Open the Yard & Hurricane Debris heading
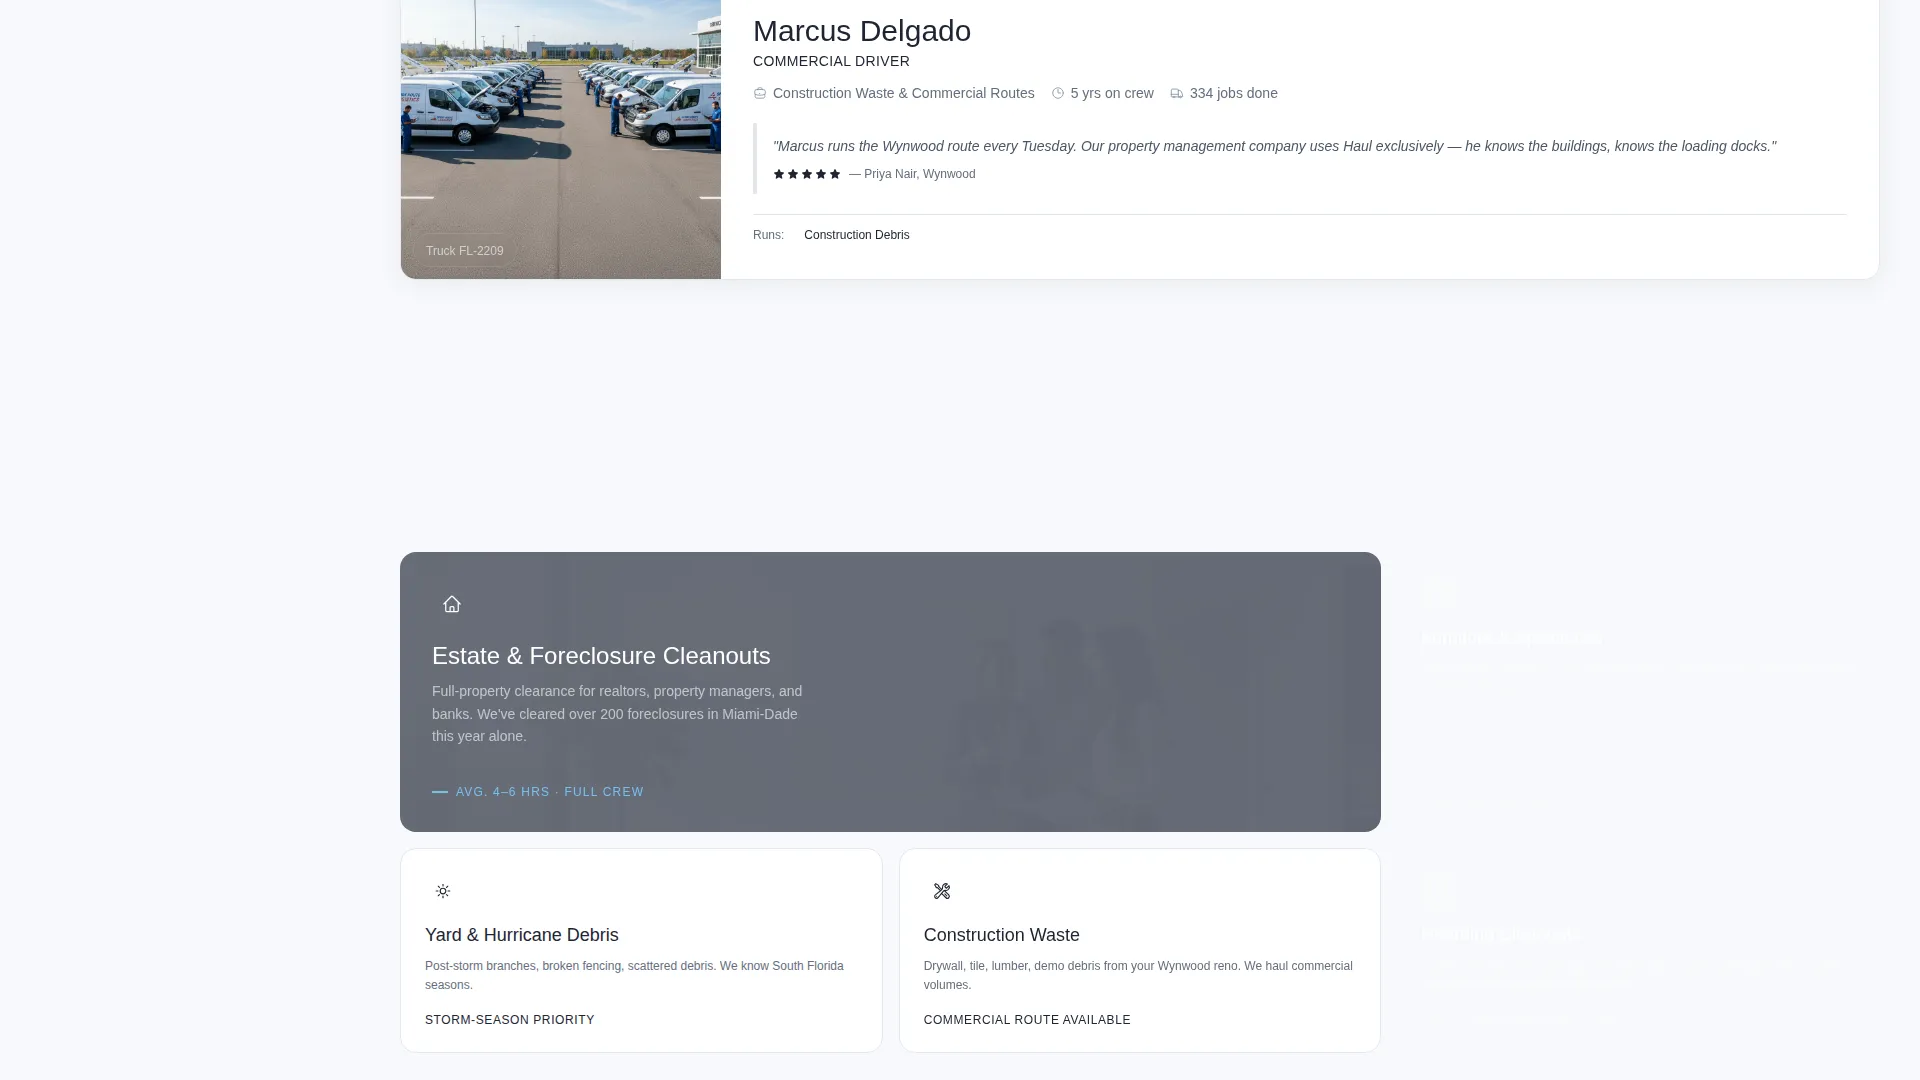The width and height of the screenshot is (1920, 1080). point(522,935)
